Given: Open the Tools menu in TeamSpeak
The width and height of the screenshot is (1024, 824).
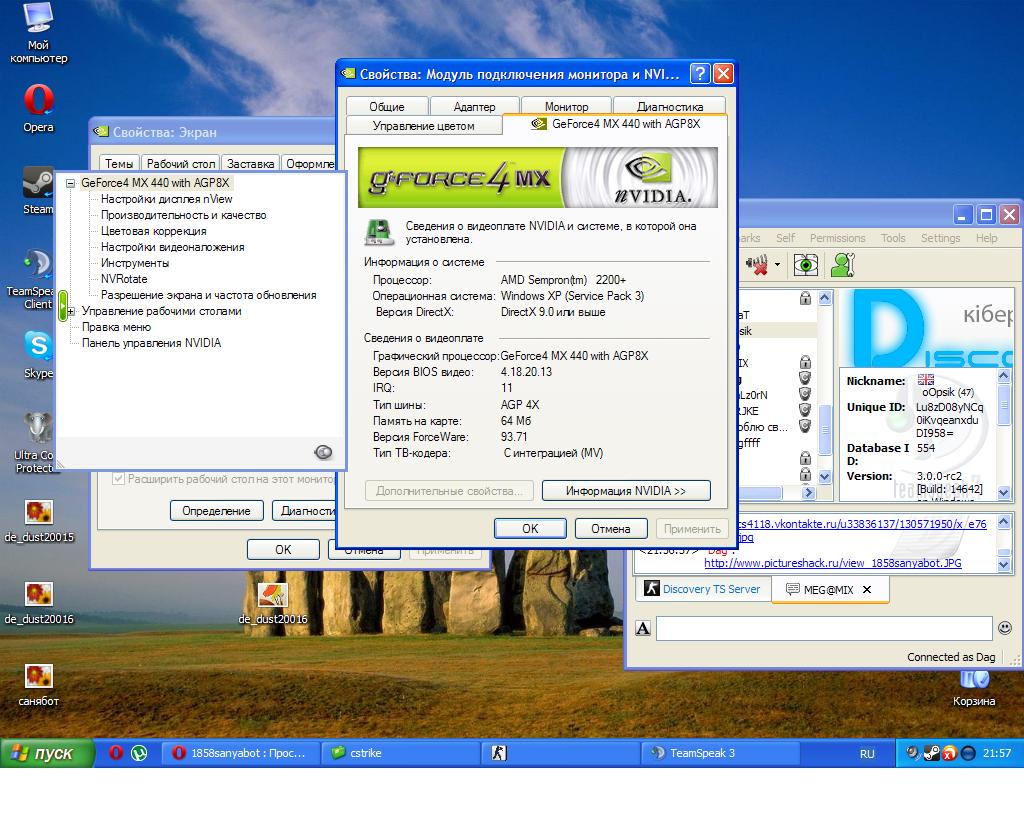Looking at the screenshot, I should (x=893, y=238).
